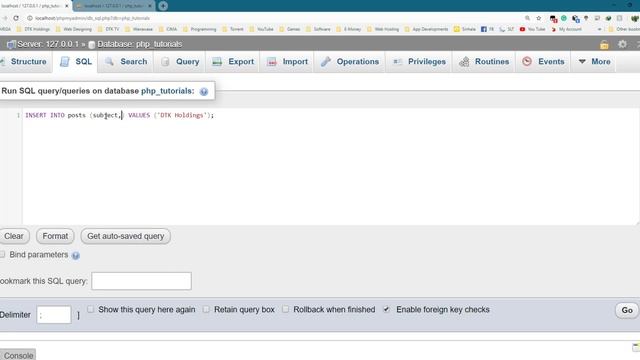Check the Retain query box option
Image resolution: width=640 pixels, height=360 pixels.
(x=206, y=309)
